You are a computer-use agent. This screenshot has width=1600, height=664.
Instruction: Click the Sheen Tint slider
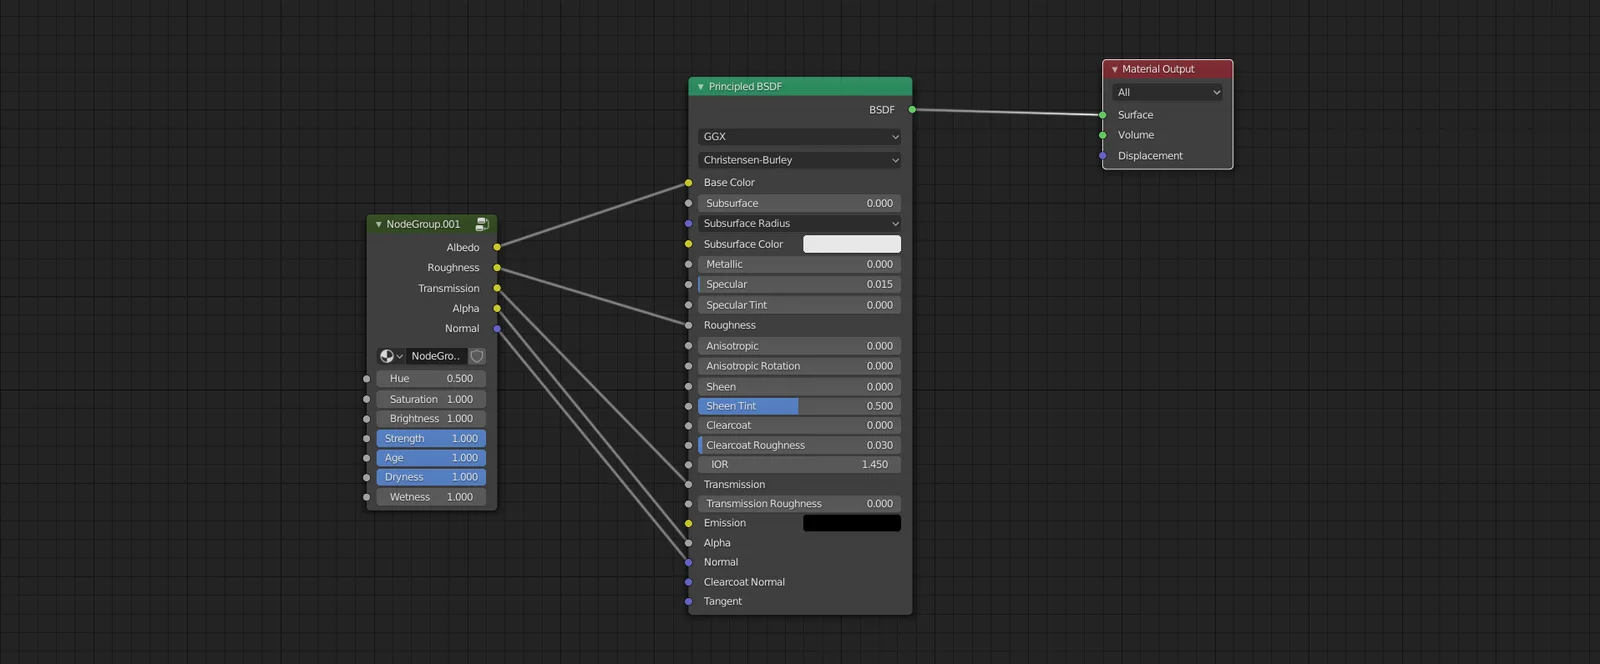799,406
